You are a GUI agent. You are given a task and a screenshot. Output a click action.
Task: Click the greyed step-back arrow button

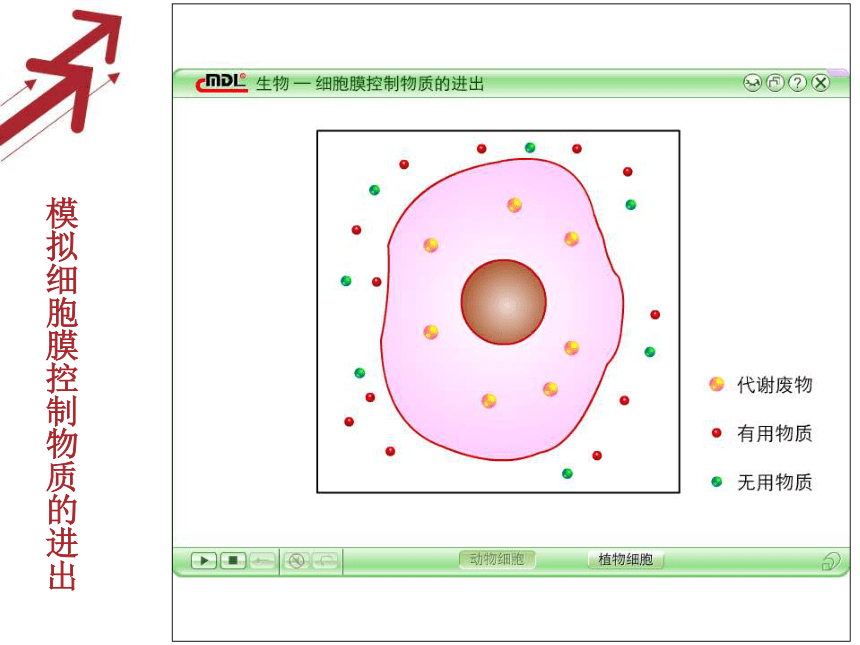pyautogui.click(x=263, y=561)
